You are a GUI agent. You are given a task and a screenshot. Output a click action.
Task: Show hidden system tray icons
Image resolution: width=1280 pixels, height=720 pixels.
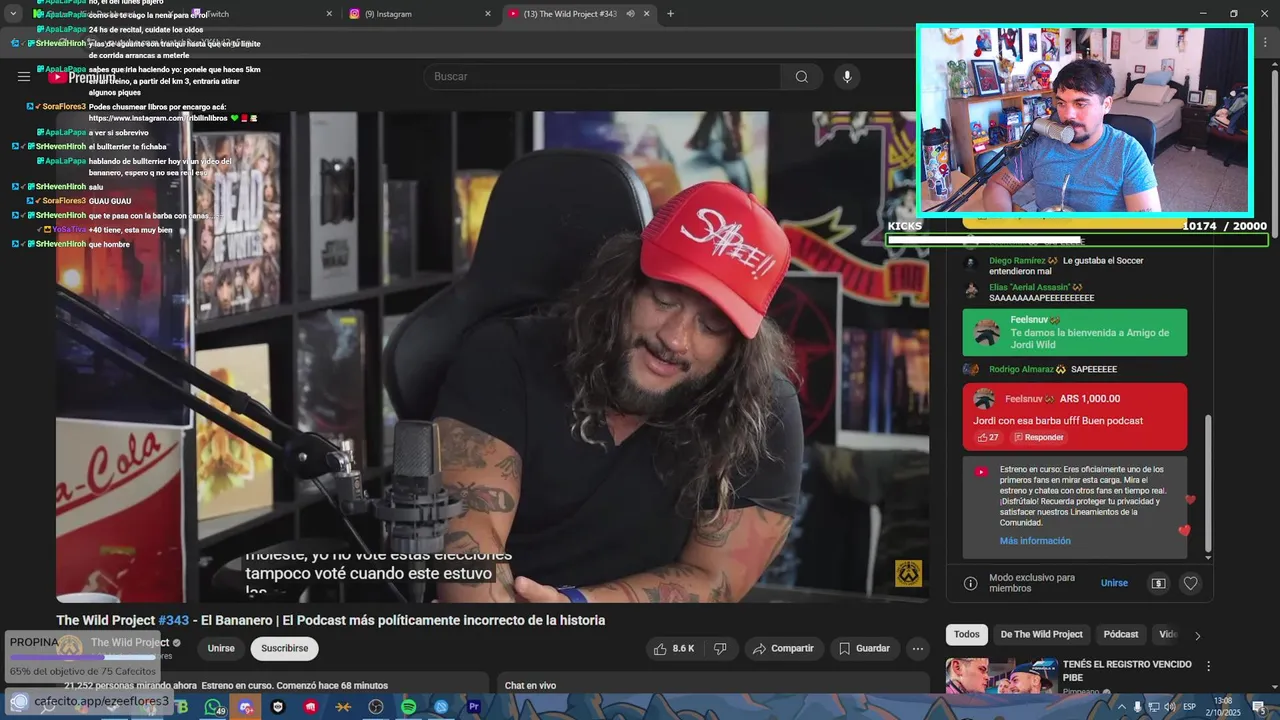1121,707
